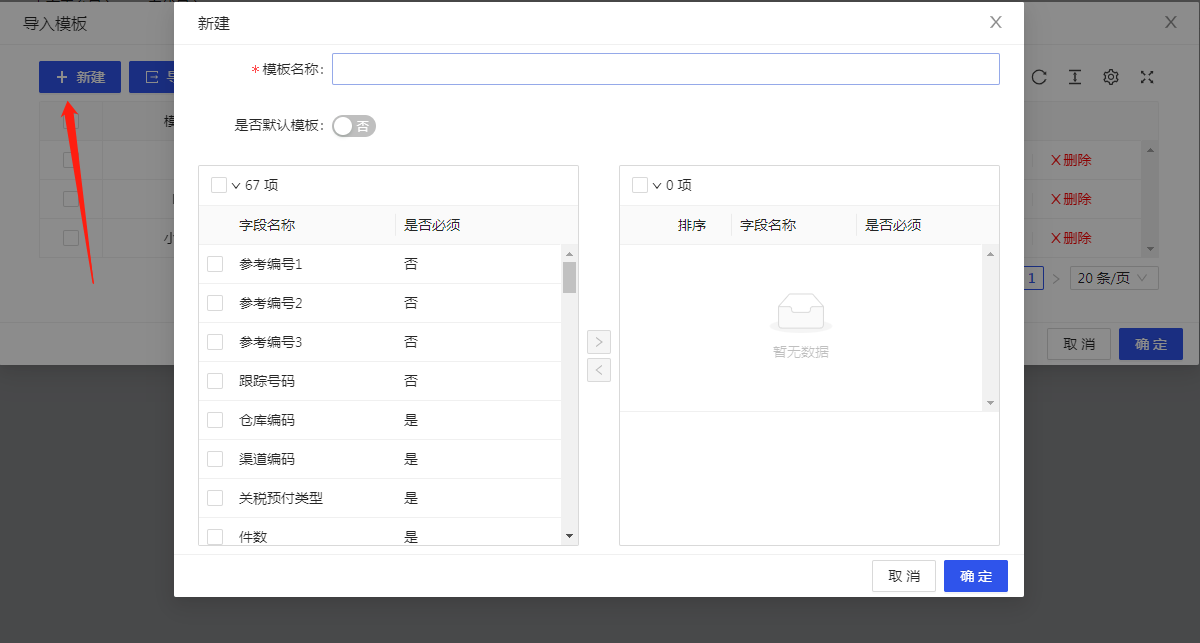
Task: Expand the chevron next to 0 项
Action: (x=657, y=185)
